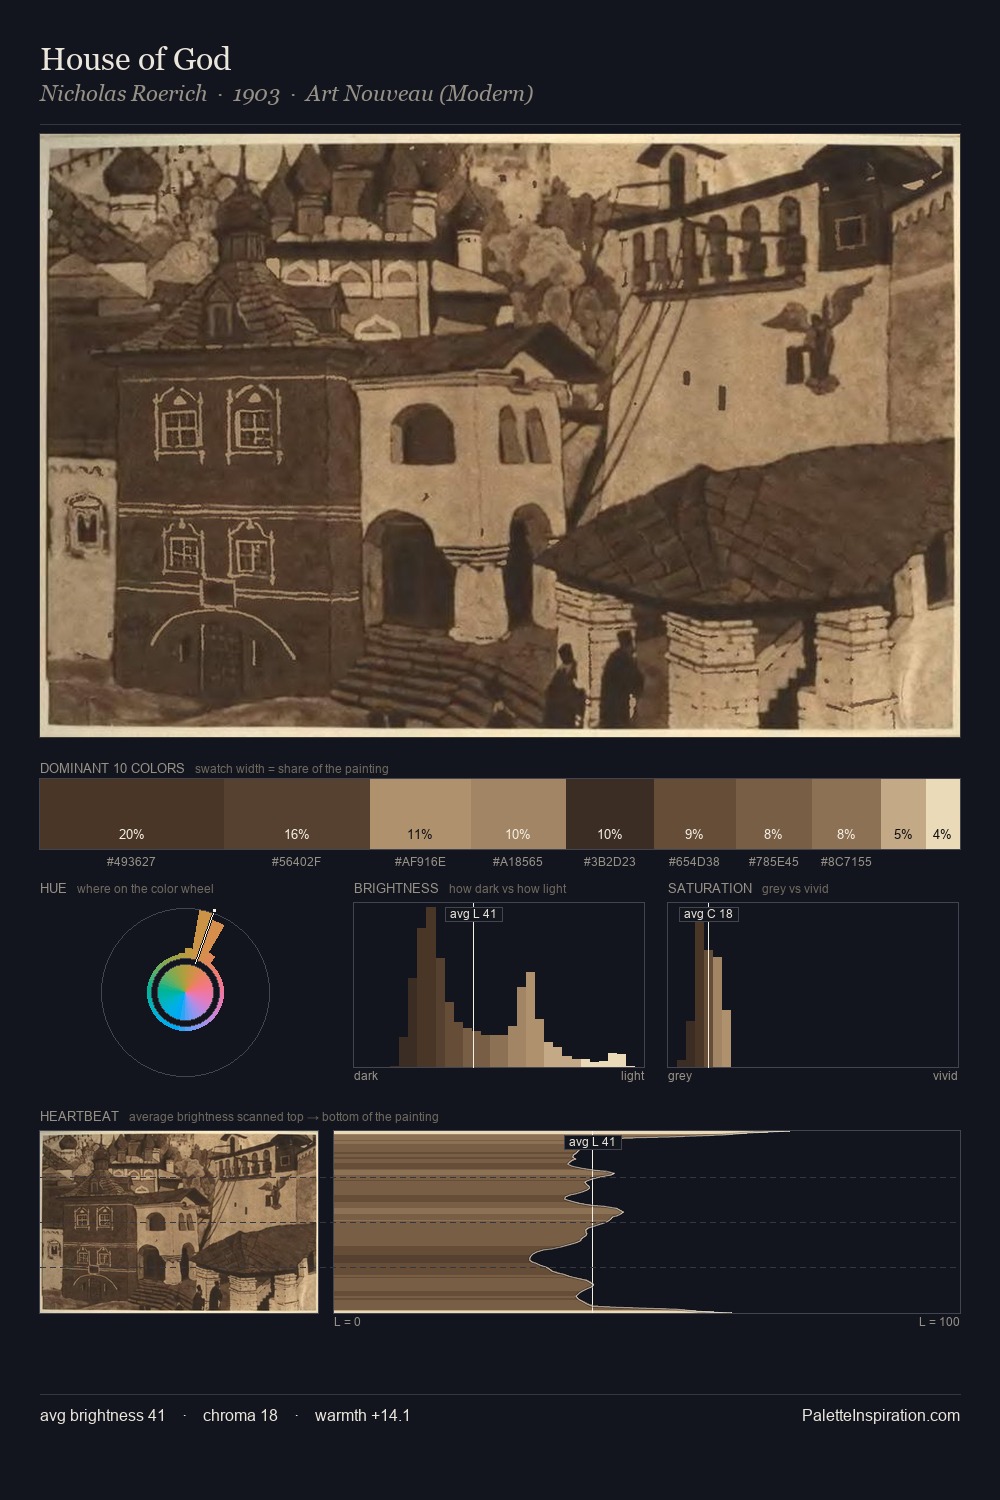Click 'warmth +14.1' footer text

[x=362, y=1415]
